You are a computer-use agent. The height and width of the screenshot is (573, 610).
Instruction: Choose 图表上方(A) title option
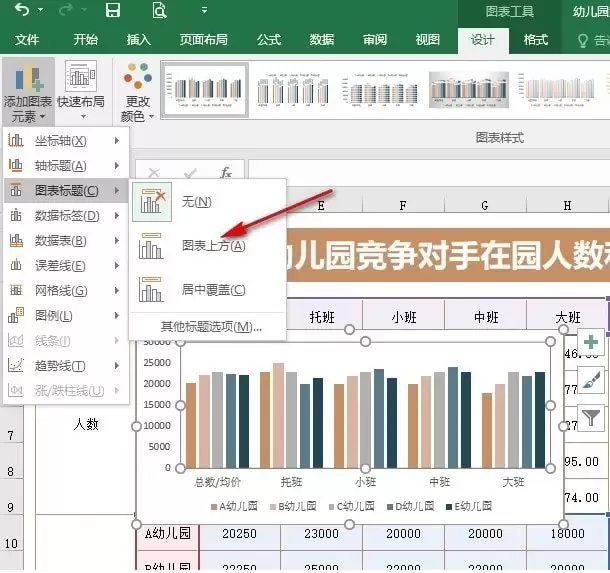tap(207, 246)
